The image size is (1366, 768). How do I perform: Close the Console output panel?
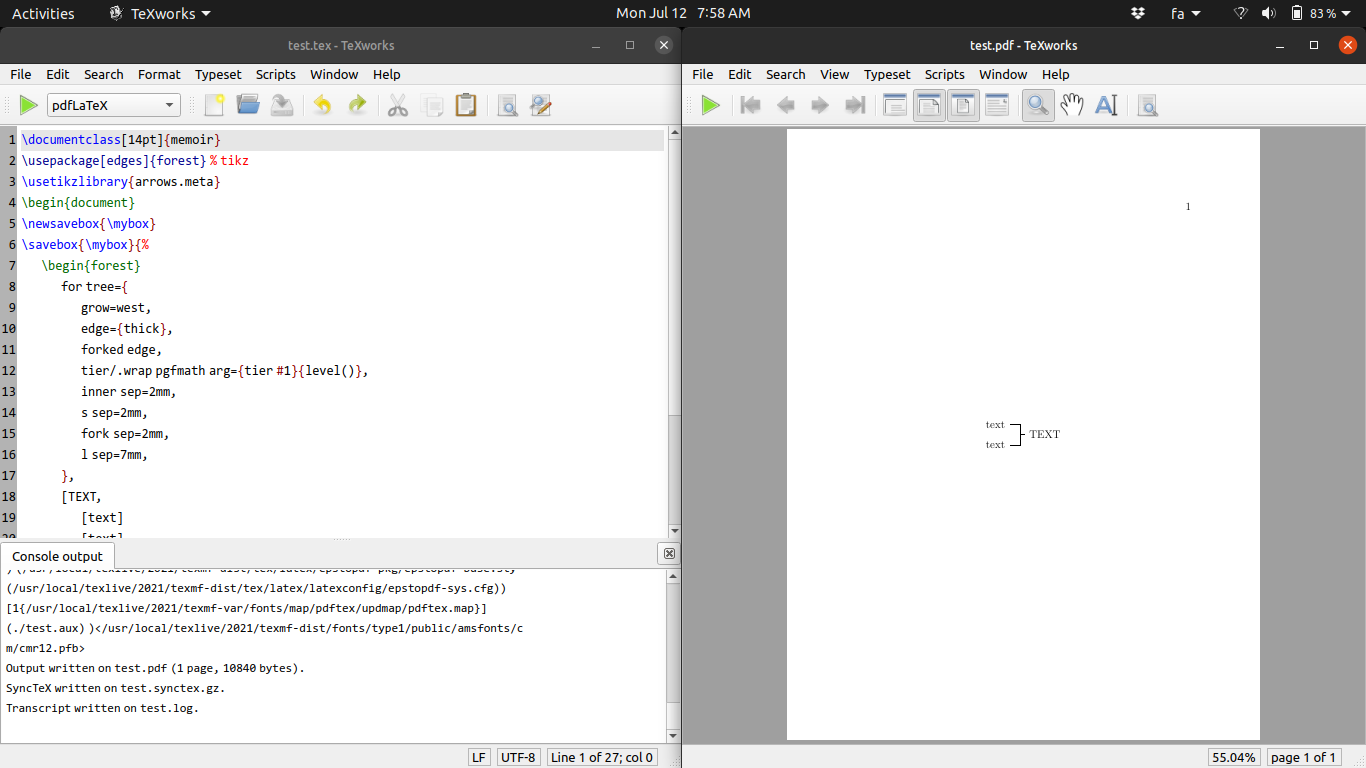(x=669, y=554)
